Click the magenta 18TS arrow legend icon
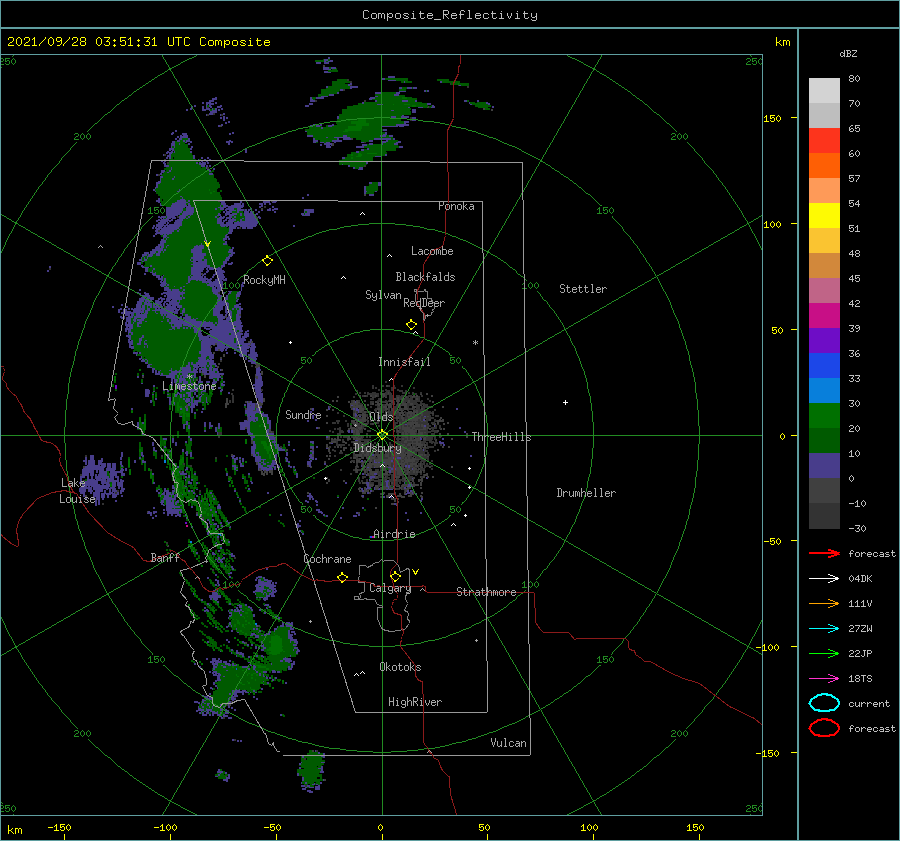Image resolution: width=900 pixels, height=841 pixels. (824, 679)
